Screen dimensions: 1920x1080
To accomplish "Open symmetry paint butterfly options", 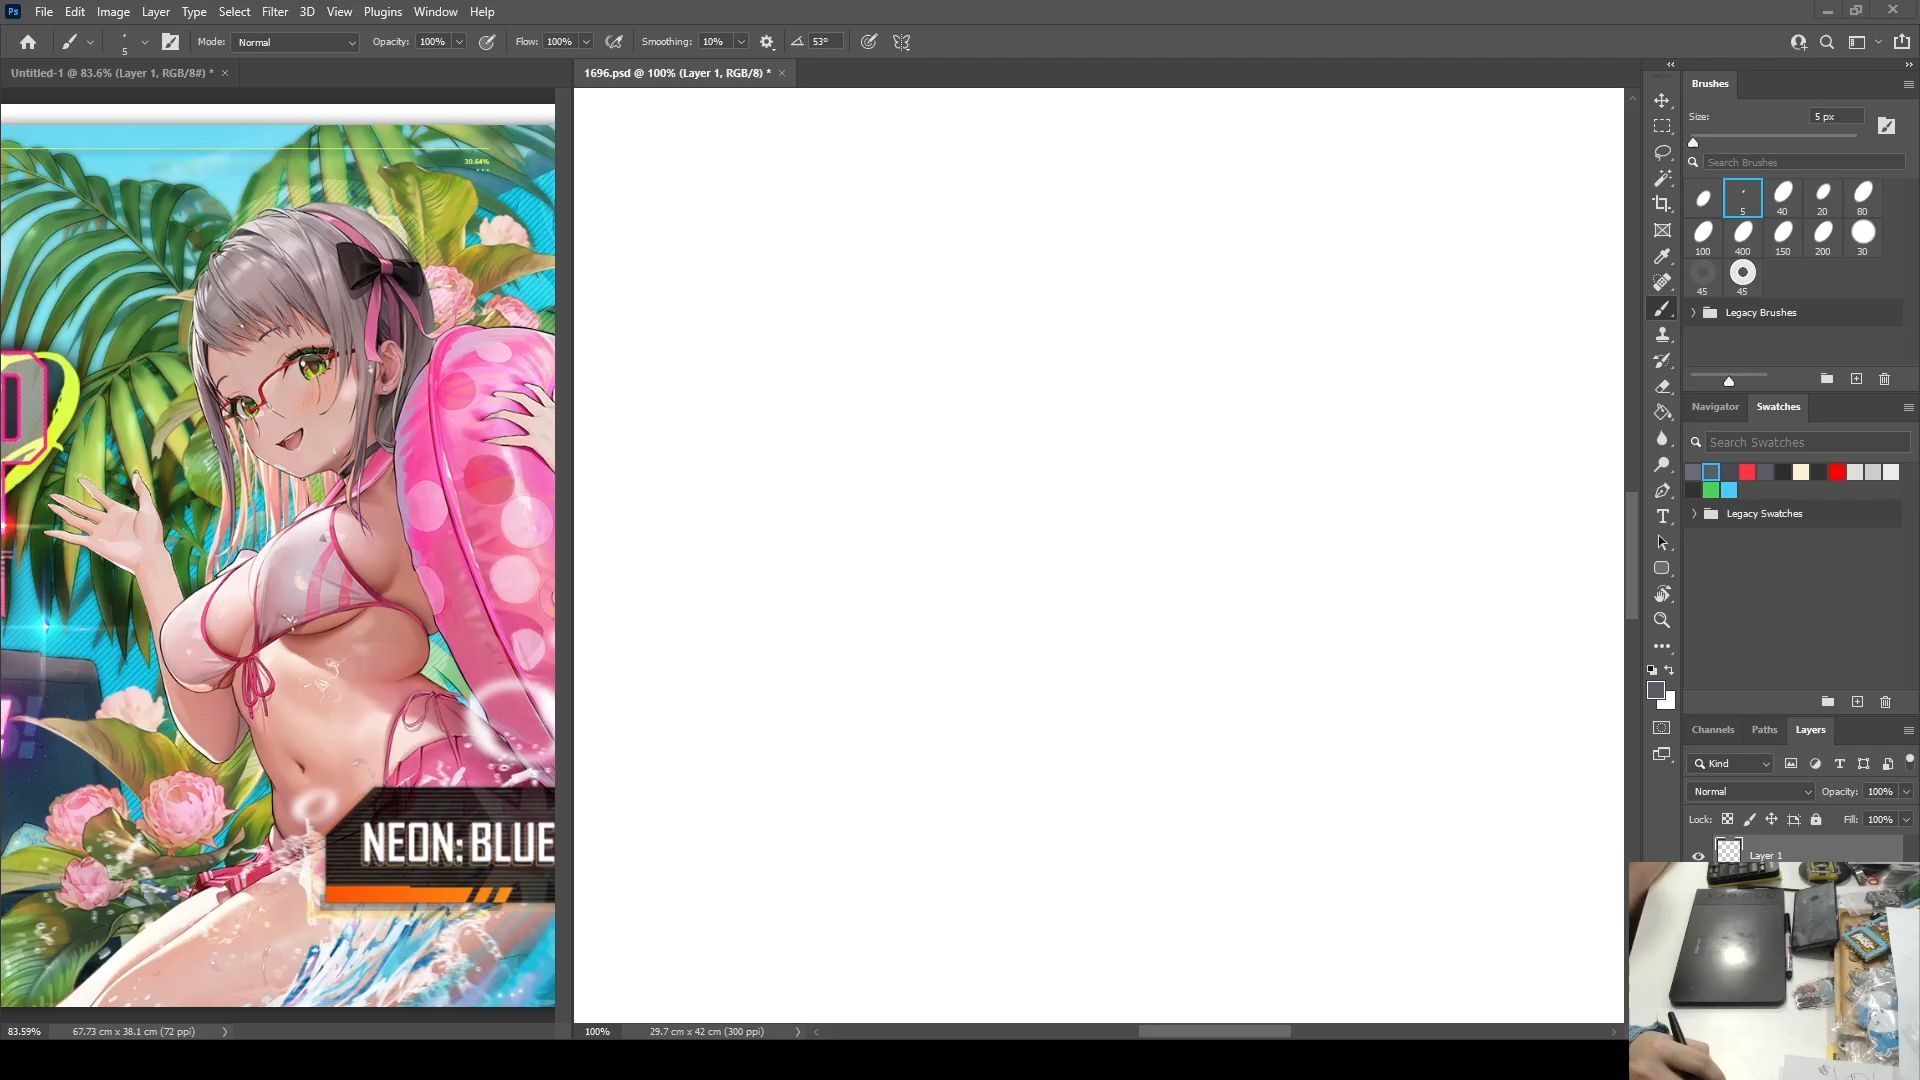I will click(x=902, y=42).
